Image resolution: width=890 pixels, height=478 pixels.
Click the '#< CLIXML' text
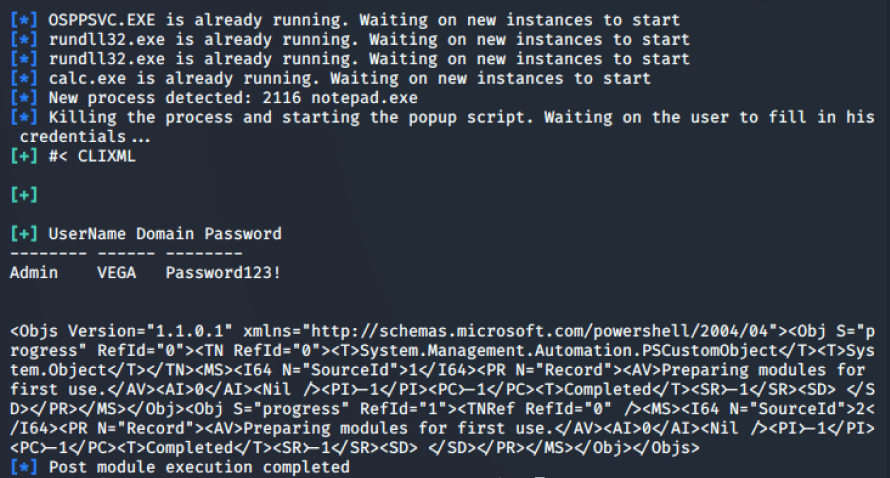[92, 156]
